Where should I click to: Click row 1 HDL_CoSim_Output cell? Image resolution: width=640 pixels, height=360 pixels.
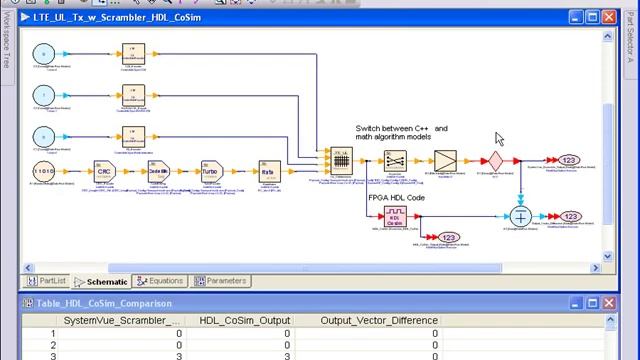[x=240, y=333]
